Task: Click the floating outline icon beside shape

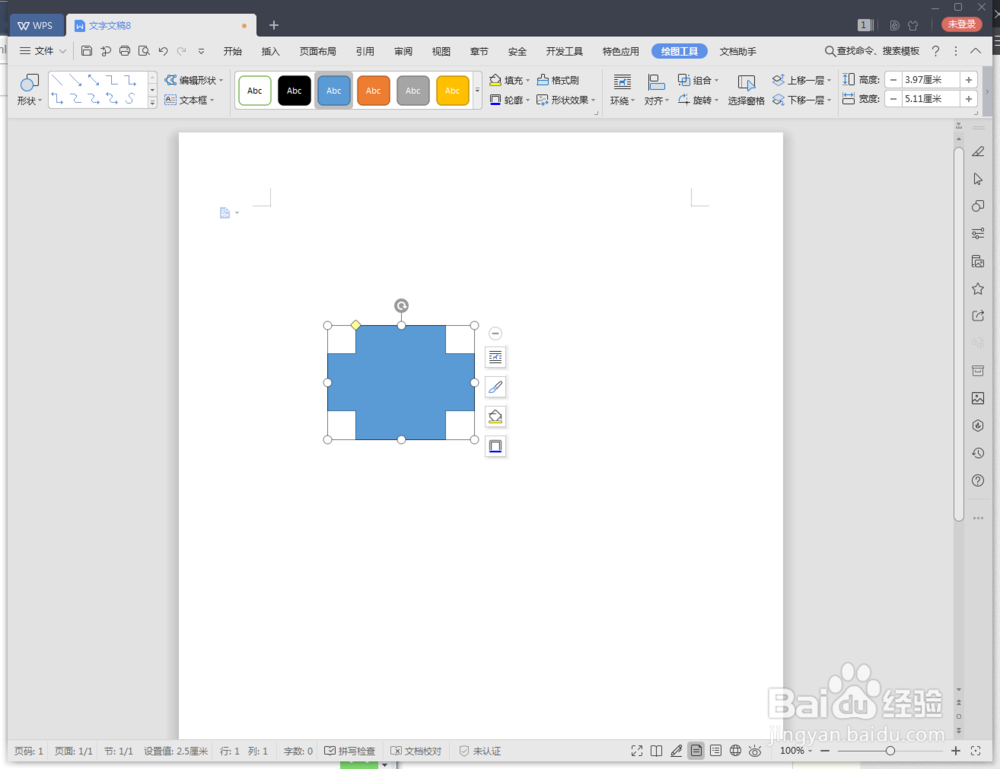Action: (496, 446)
